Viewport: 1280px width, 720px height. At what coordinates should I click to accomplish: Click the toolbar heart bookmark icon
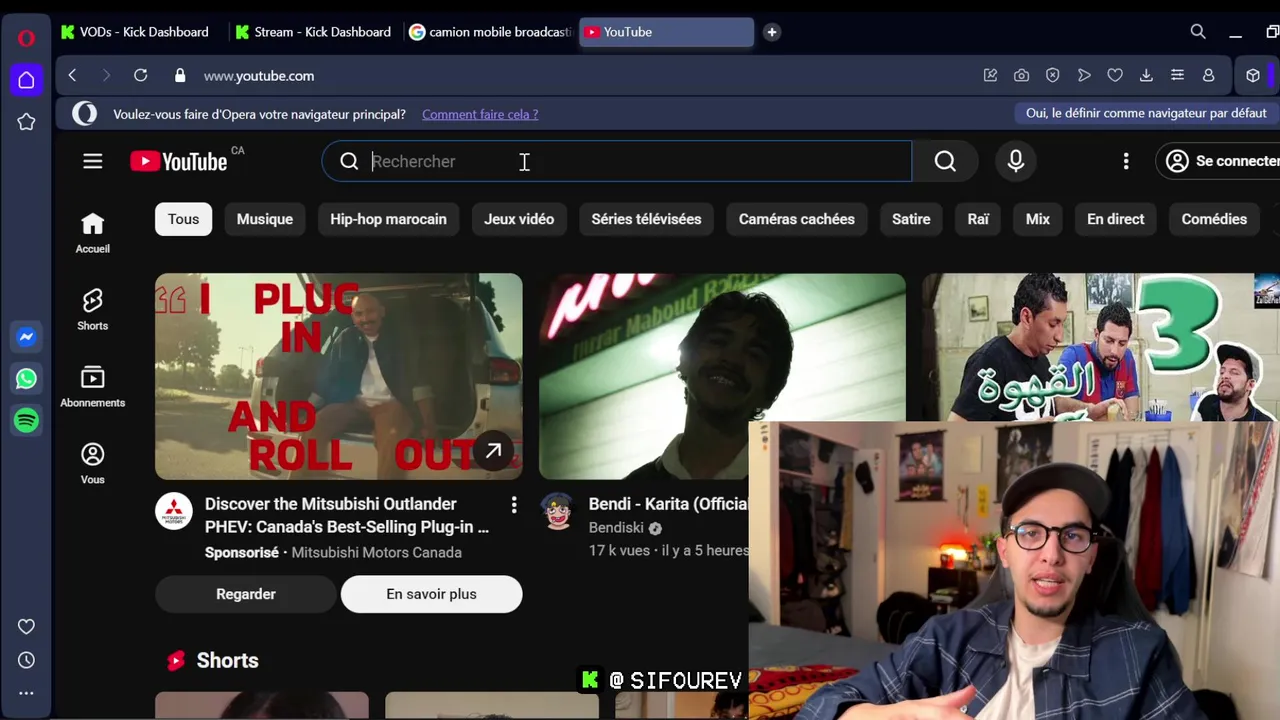pyautogui.click(x=1115, y=75)
